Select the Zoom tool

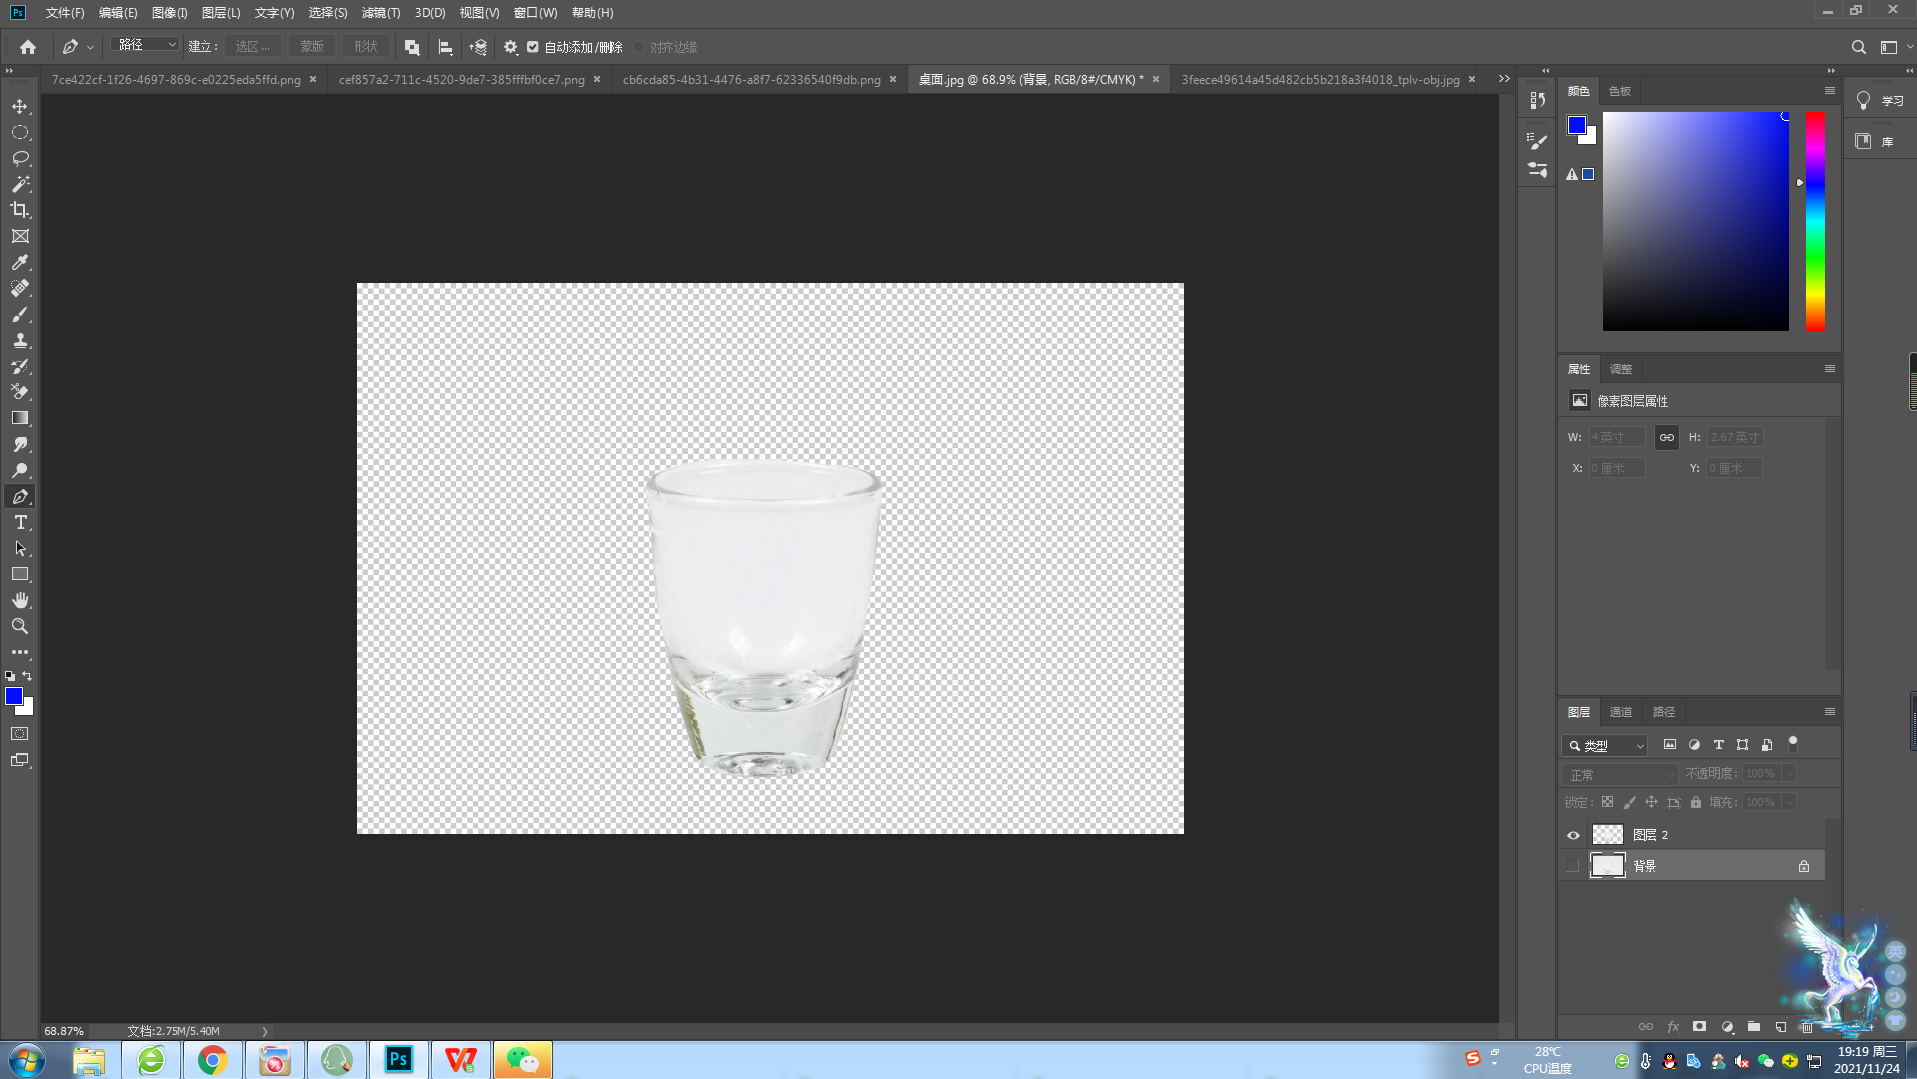coord(20,626)
